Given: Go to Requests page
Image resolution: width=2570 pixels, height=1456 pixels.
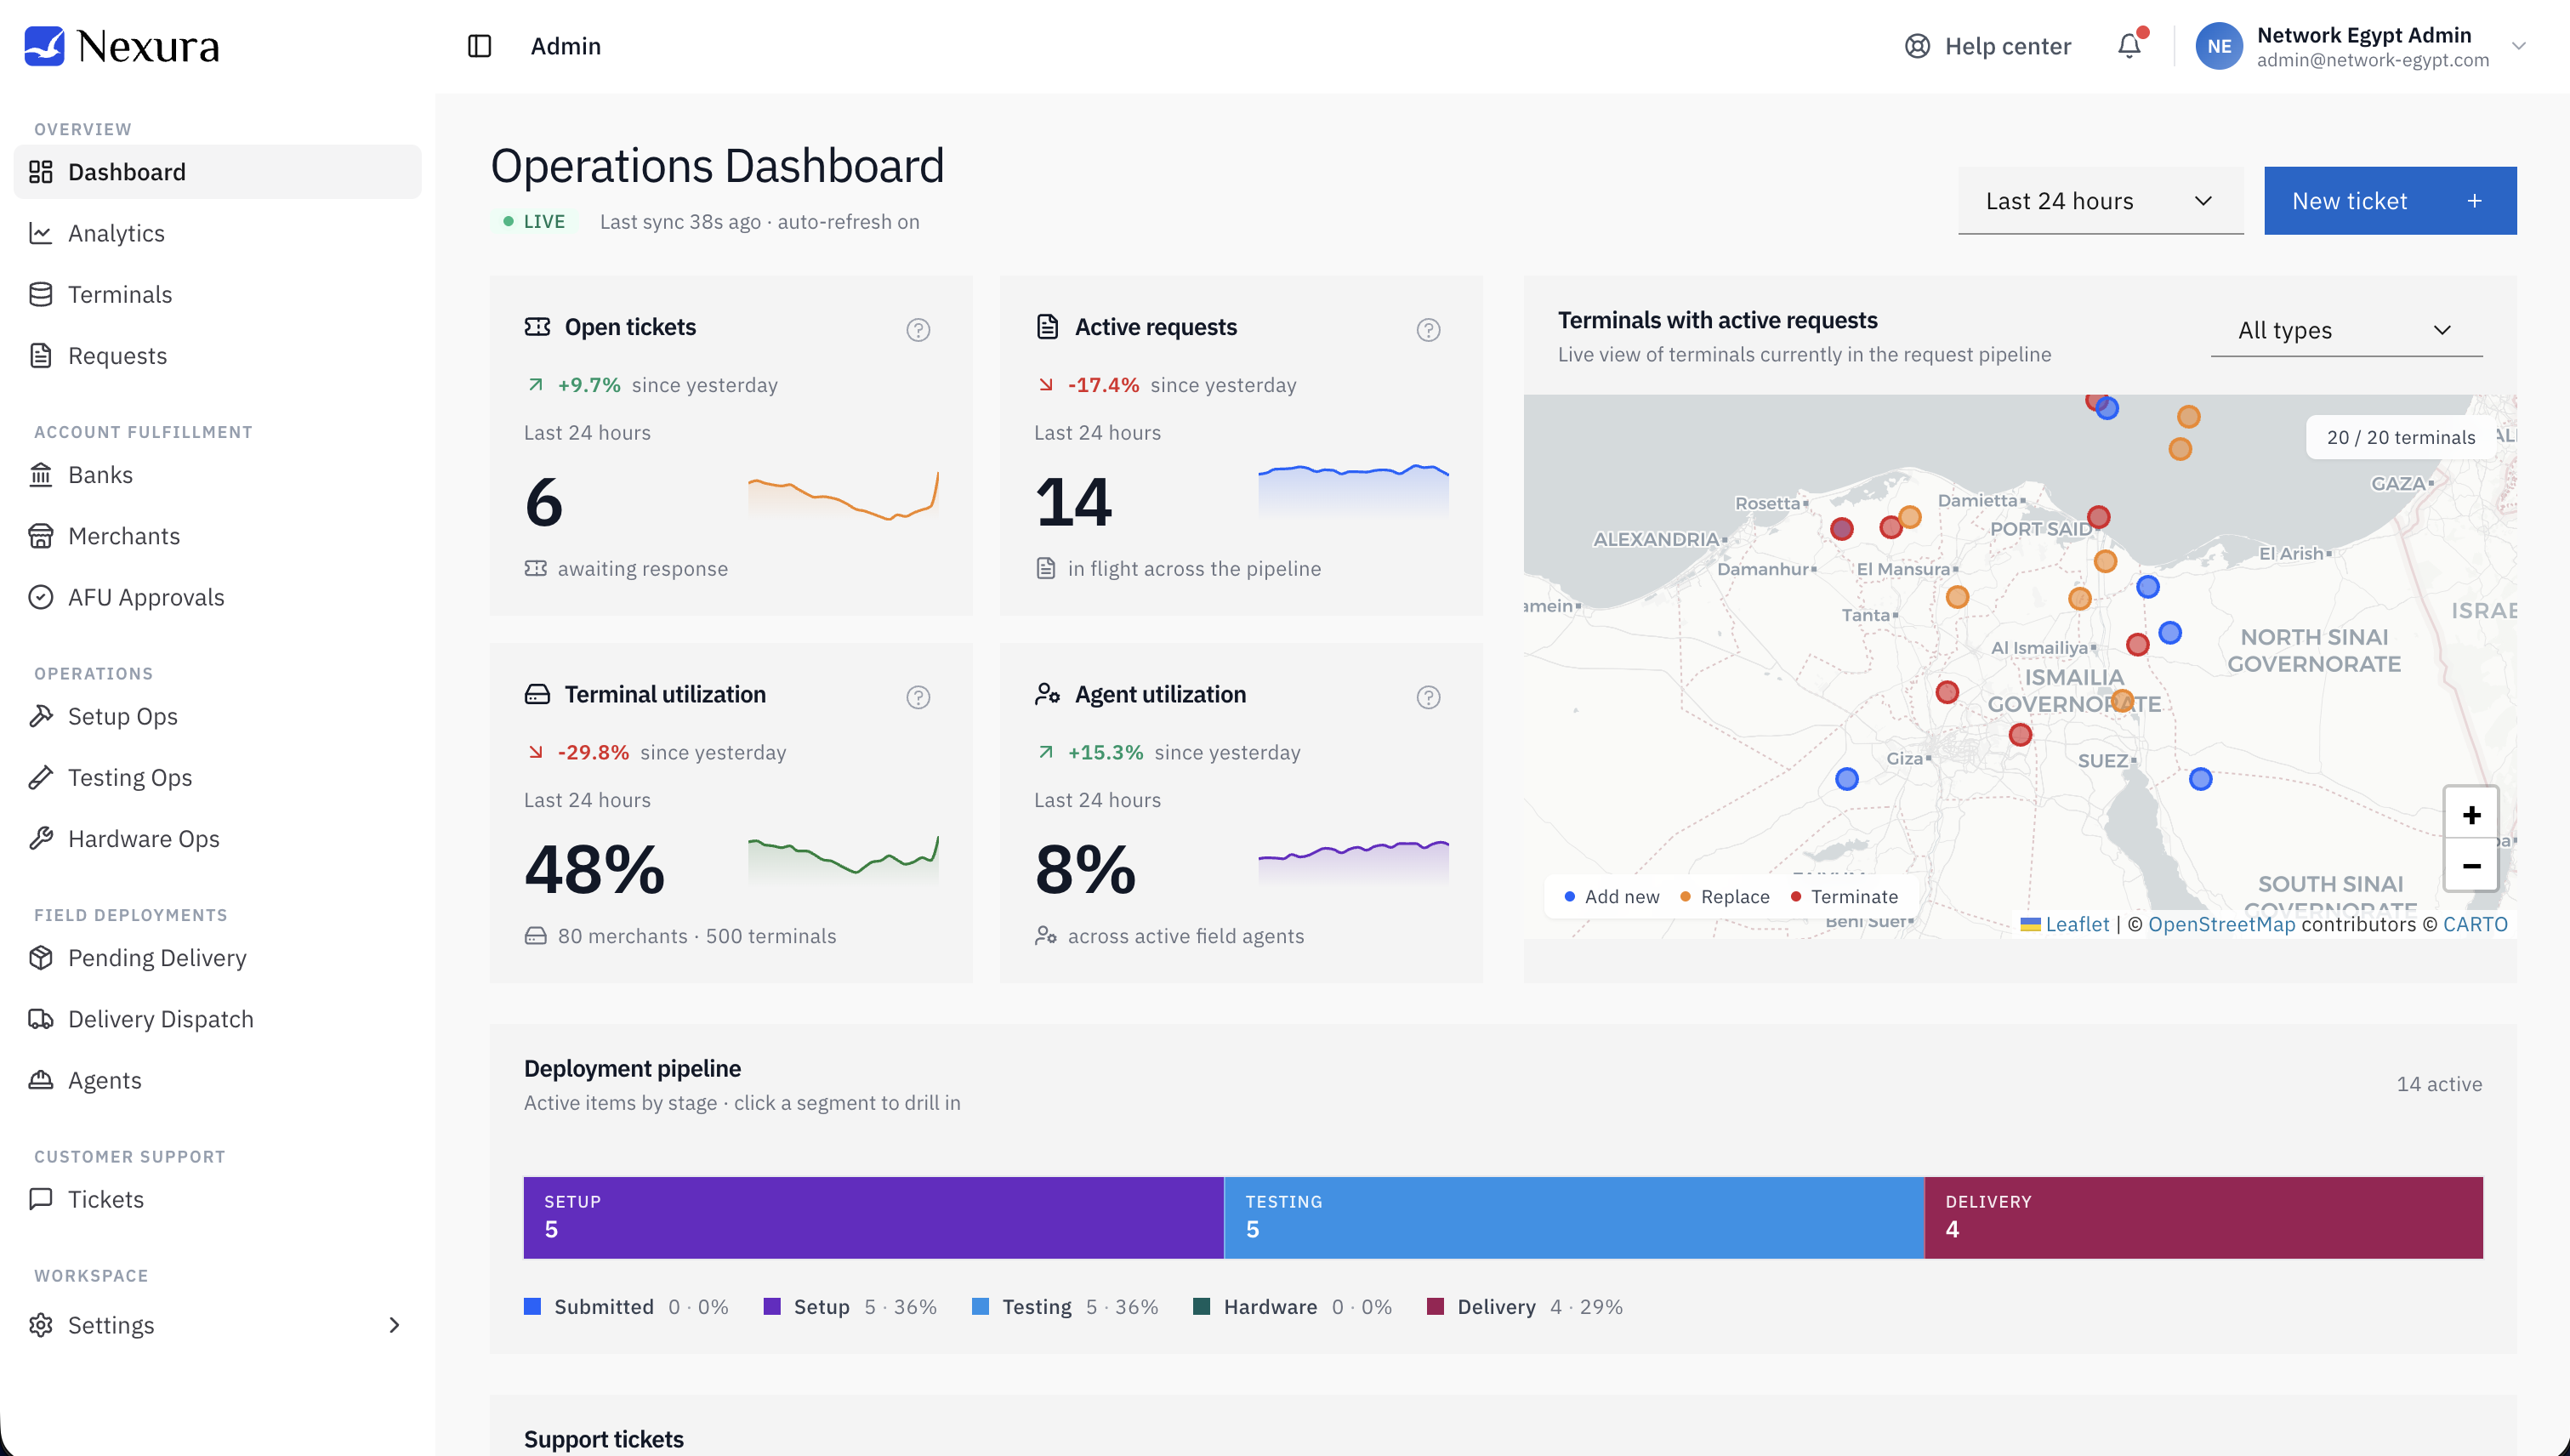Looking at the screenshot, I should click(218, 356).
